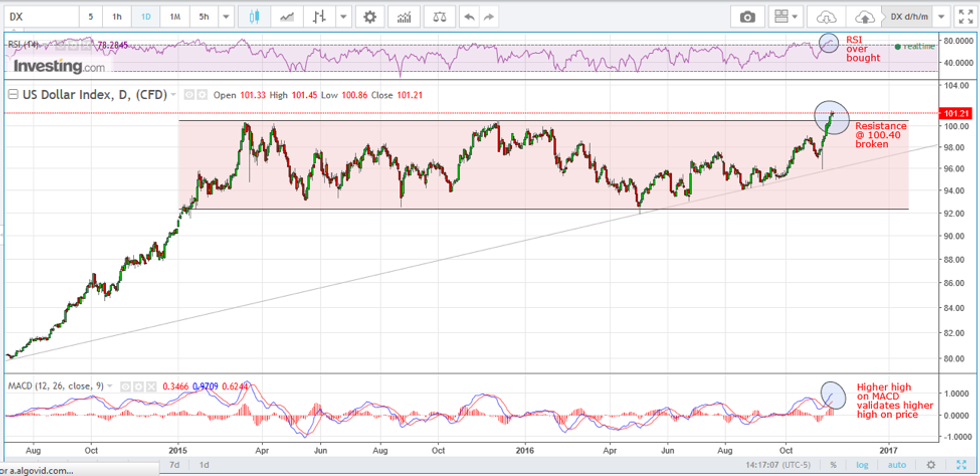Viewport: 980px width, 476px height.
Task: Toggle the log scale option
Action: [862, 465]
